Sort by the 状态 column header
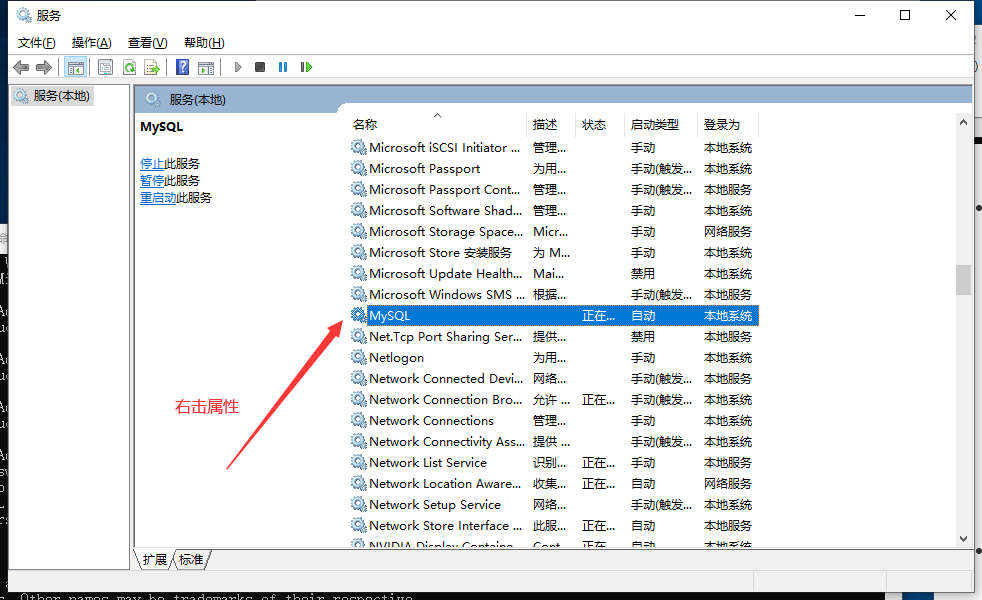The height and width of the screenshot is (600, 982). (599, 124)
